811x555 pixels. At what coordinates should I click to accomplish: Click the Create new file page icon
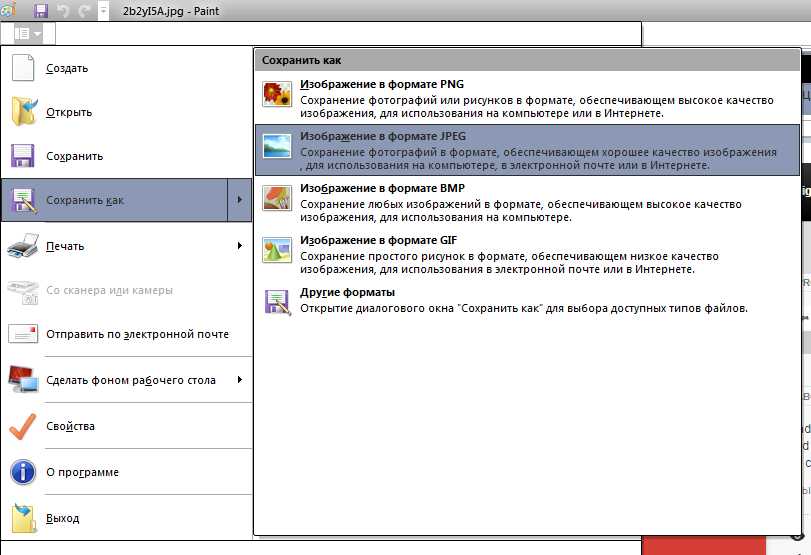[x=23, y=68]
